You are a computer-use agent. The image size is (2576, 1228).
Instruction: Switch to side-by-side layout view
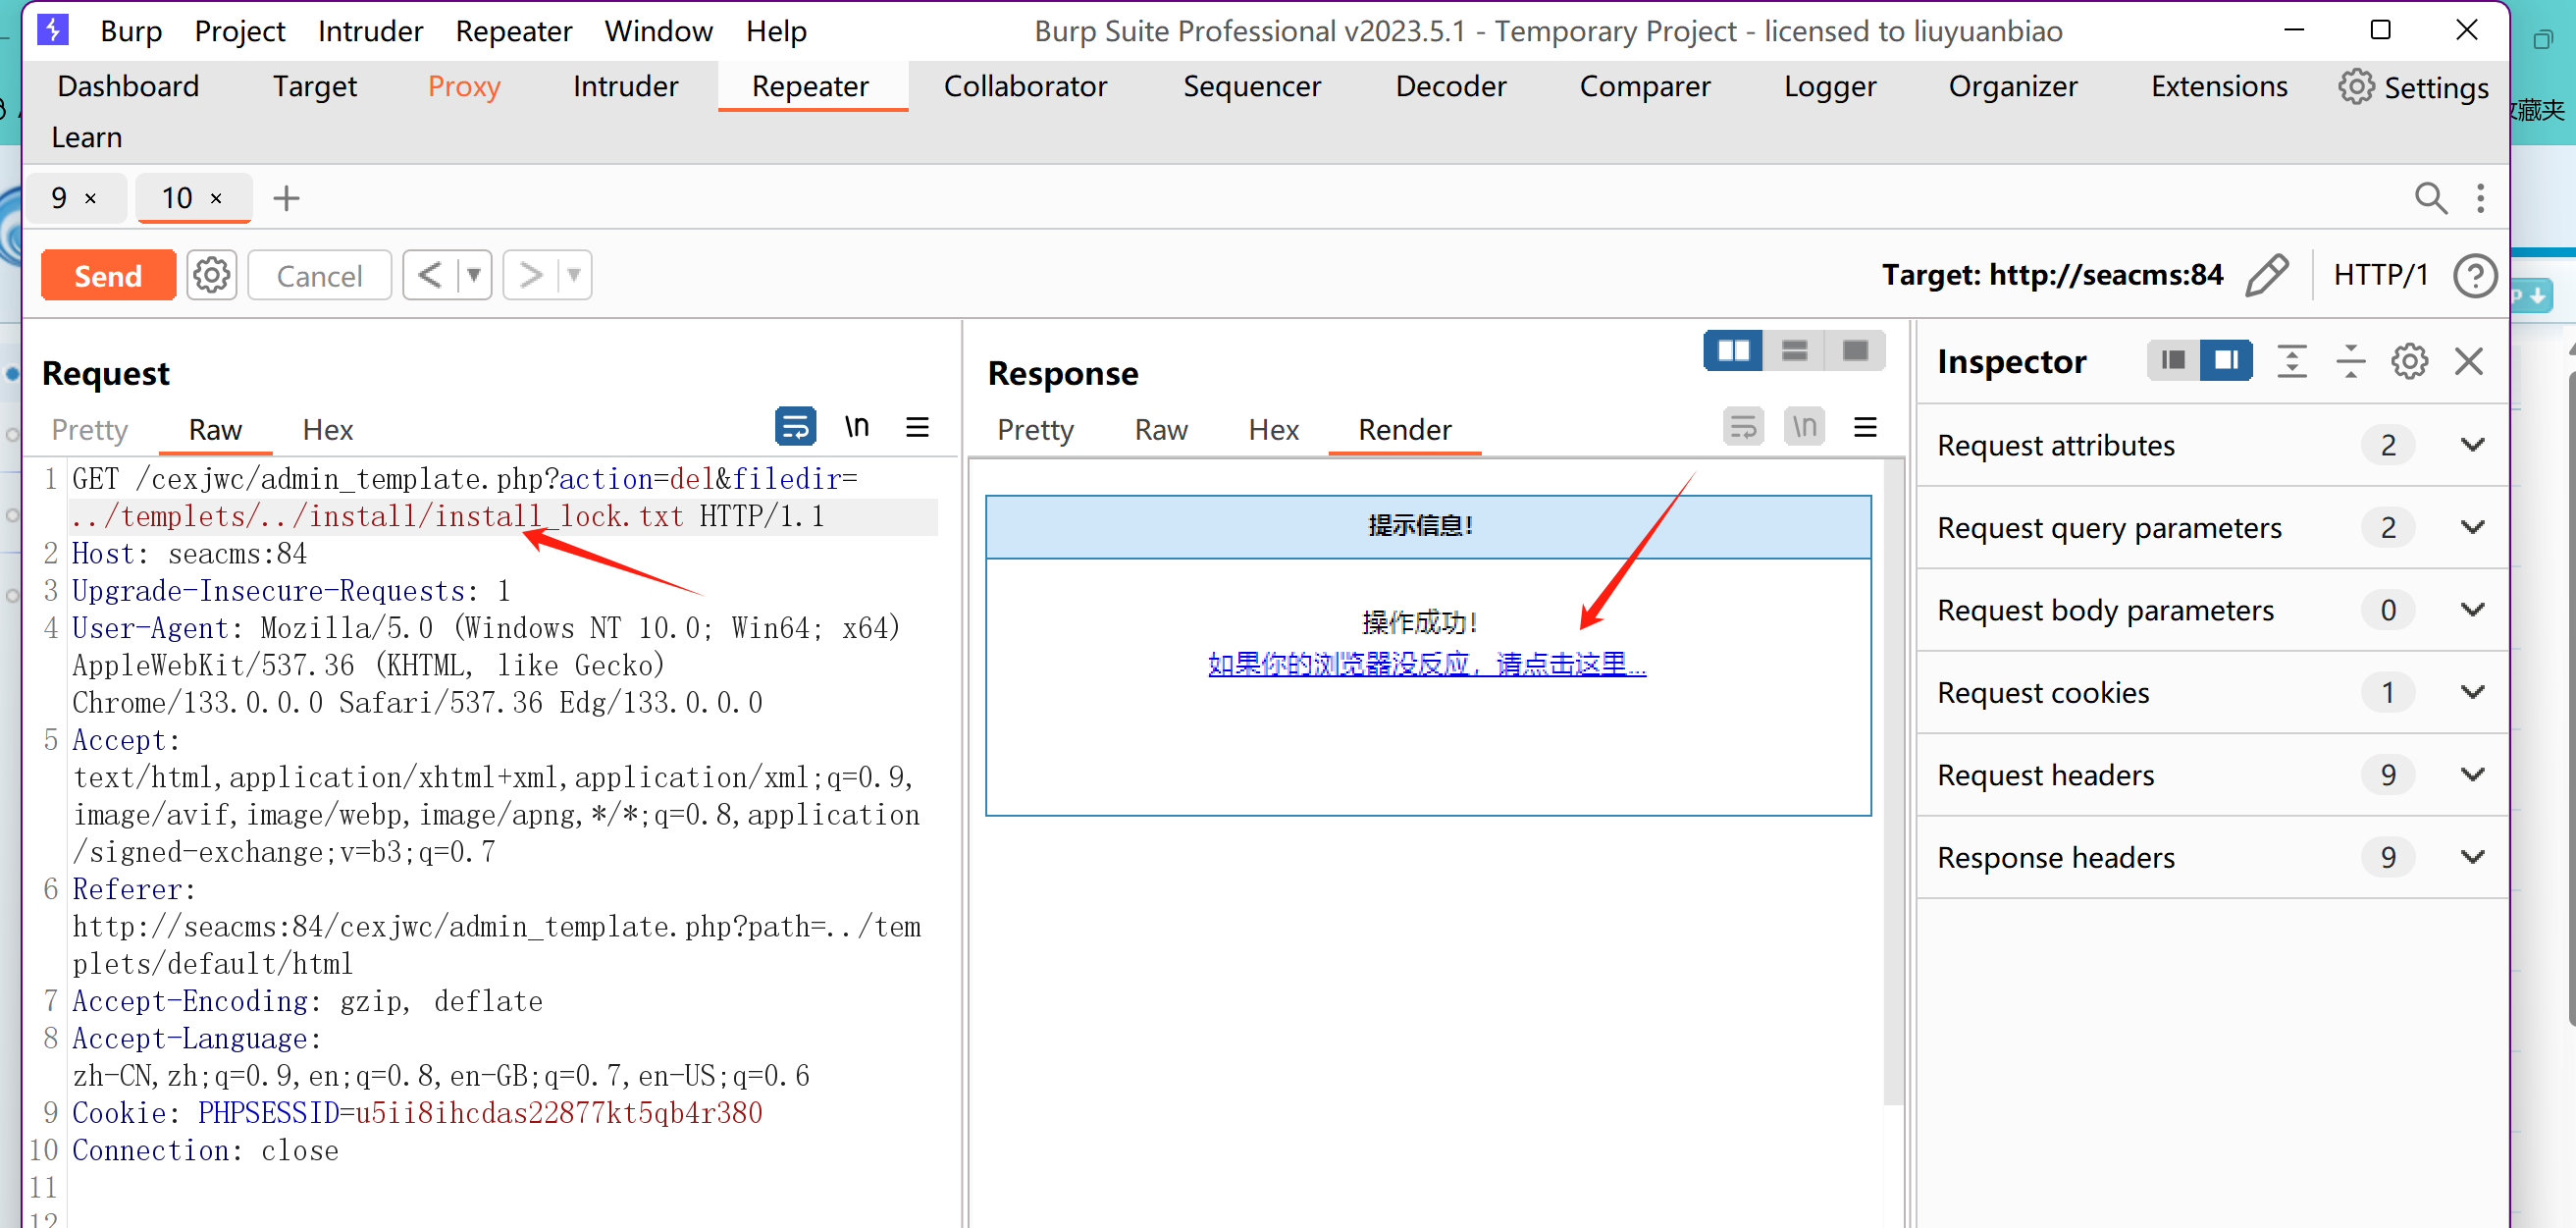point(1732,351)
